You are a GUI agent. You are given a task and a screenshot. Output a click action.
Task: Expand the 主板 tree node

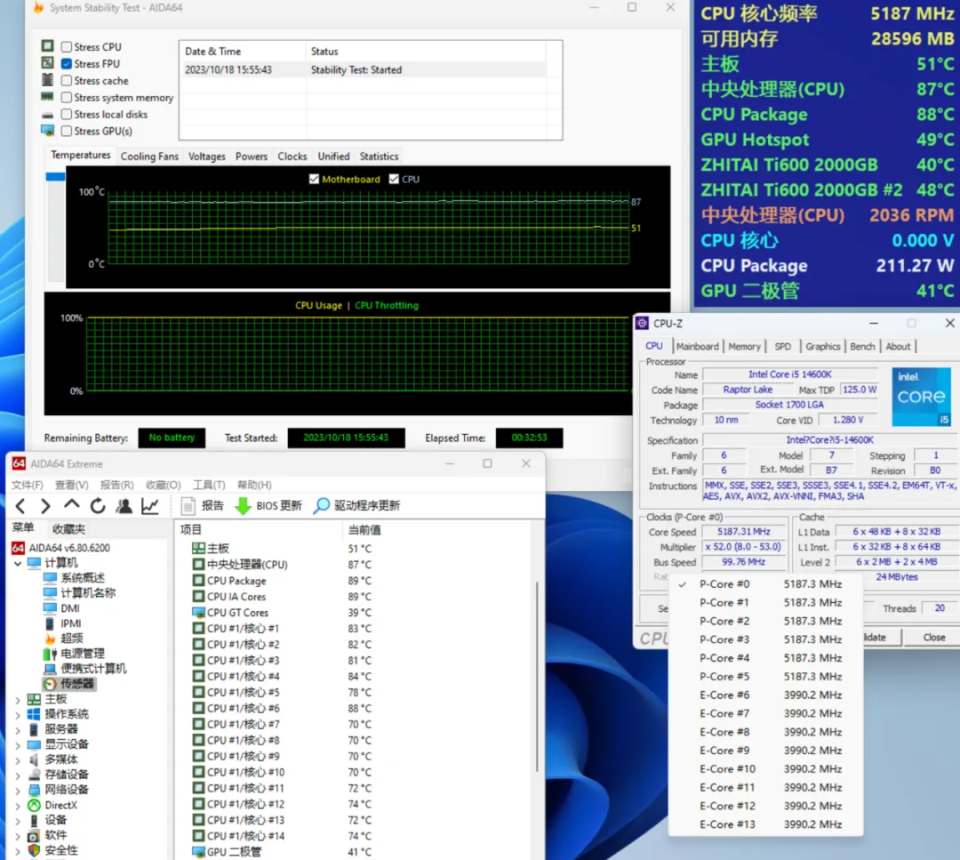tap(18, 699)
